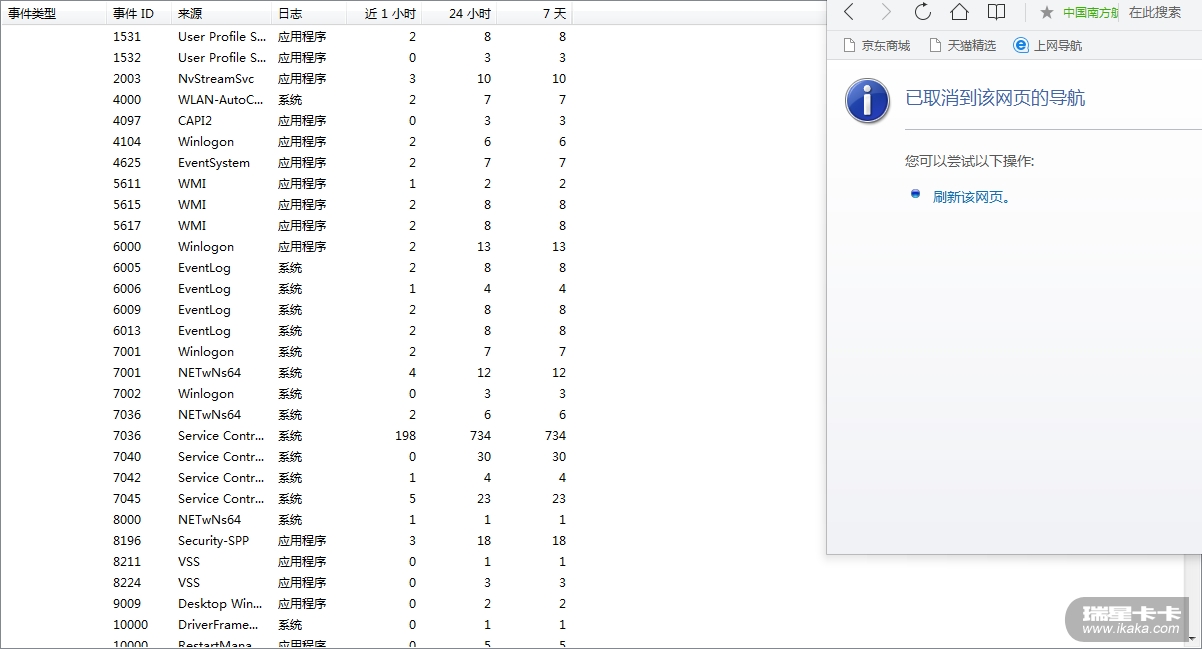
Task: Open the reading book icon in browser
Action: 996,12
